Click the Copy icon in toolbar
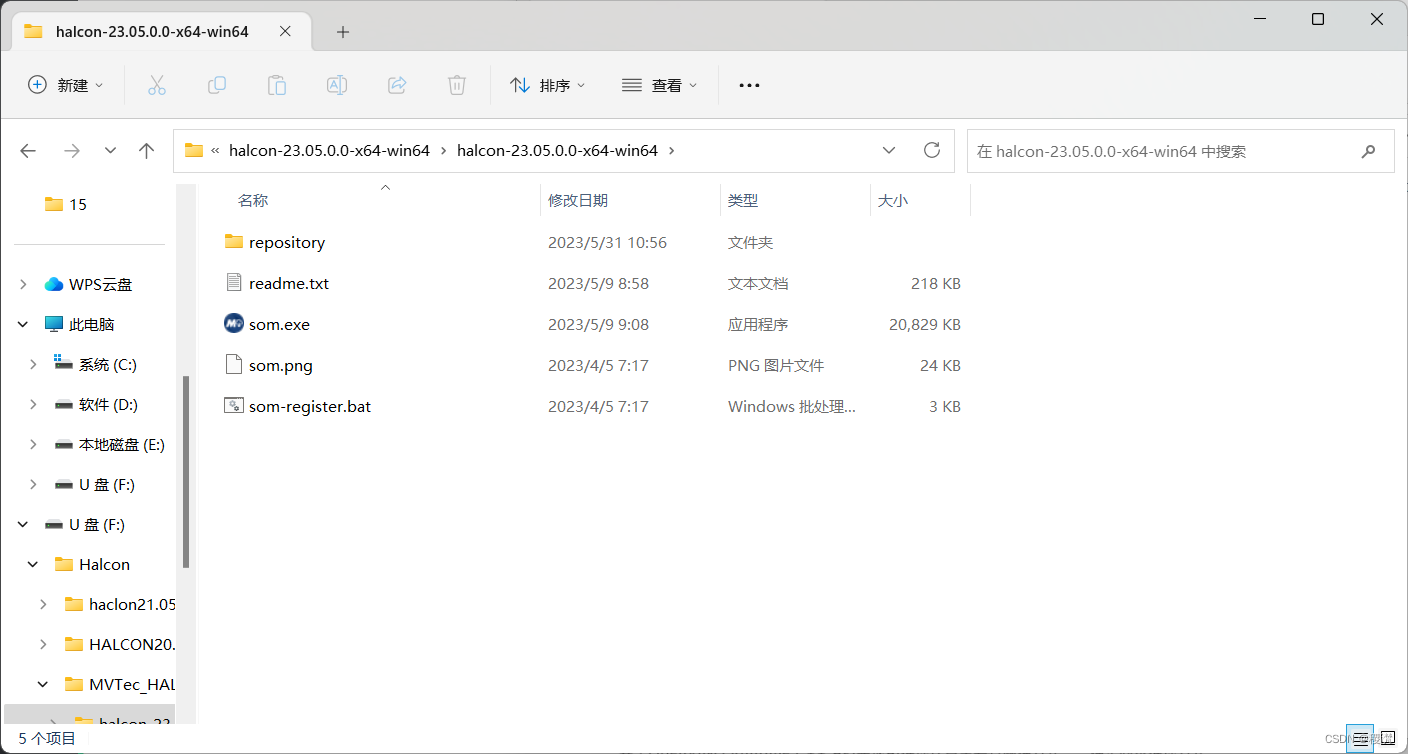The image size is (1408, 754). (217, 85)
